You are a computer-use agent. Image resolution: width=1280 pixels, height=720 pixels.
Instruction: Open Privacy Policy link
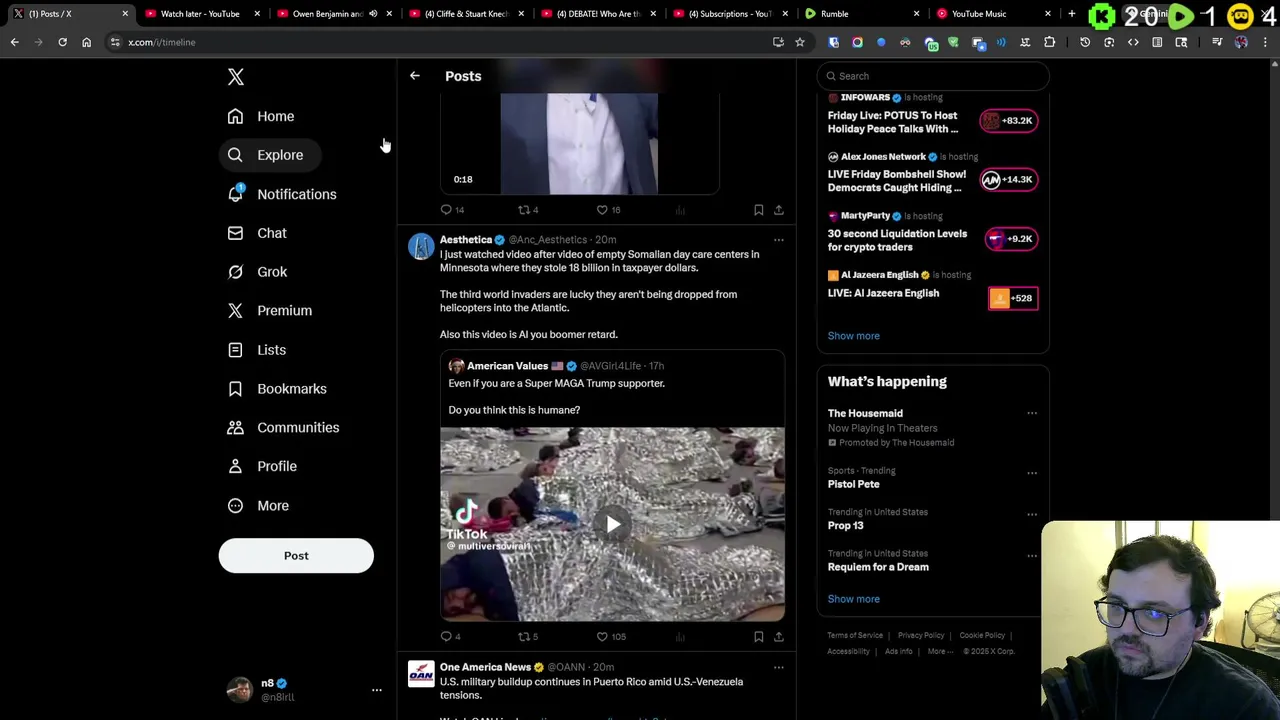[x=921, y=636]
